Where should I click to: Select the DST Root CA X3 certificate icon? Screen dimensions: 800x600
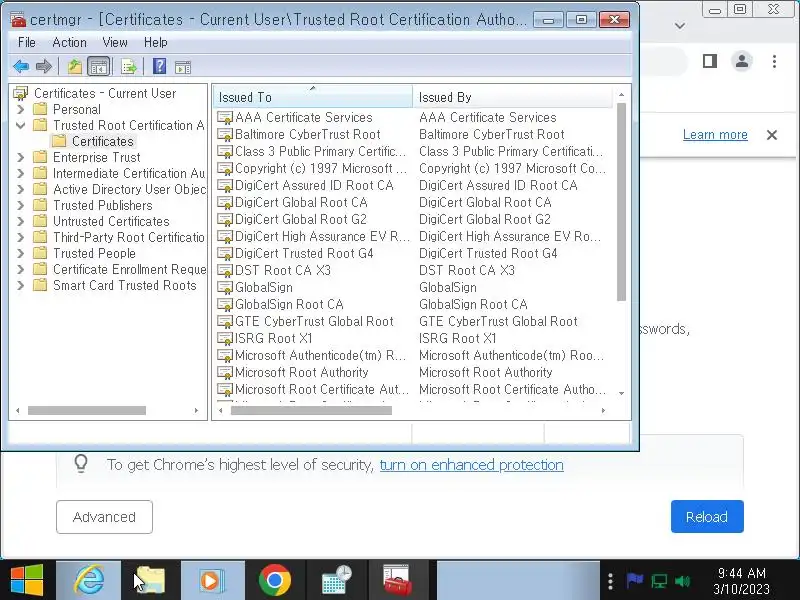(225, 270)
